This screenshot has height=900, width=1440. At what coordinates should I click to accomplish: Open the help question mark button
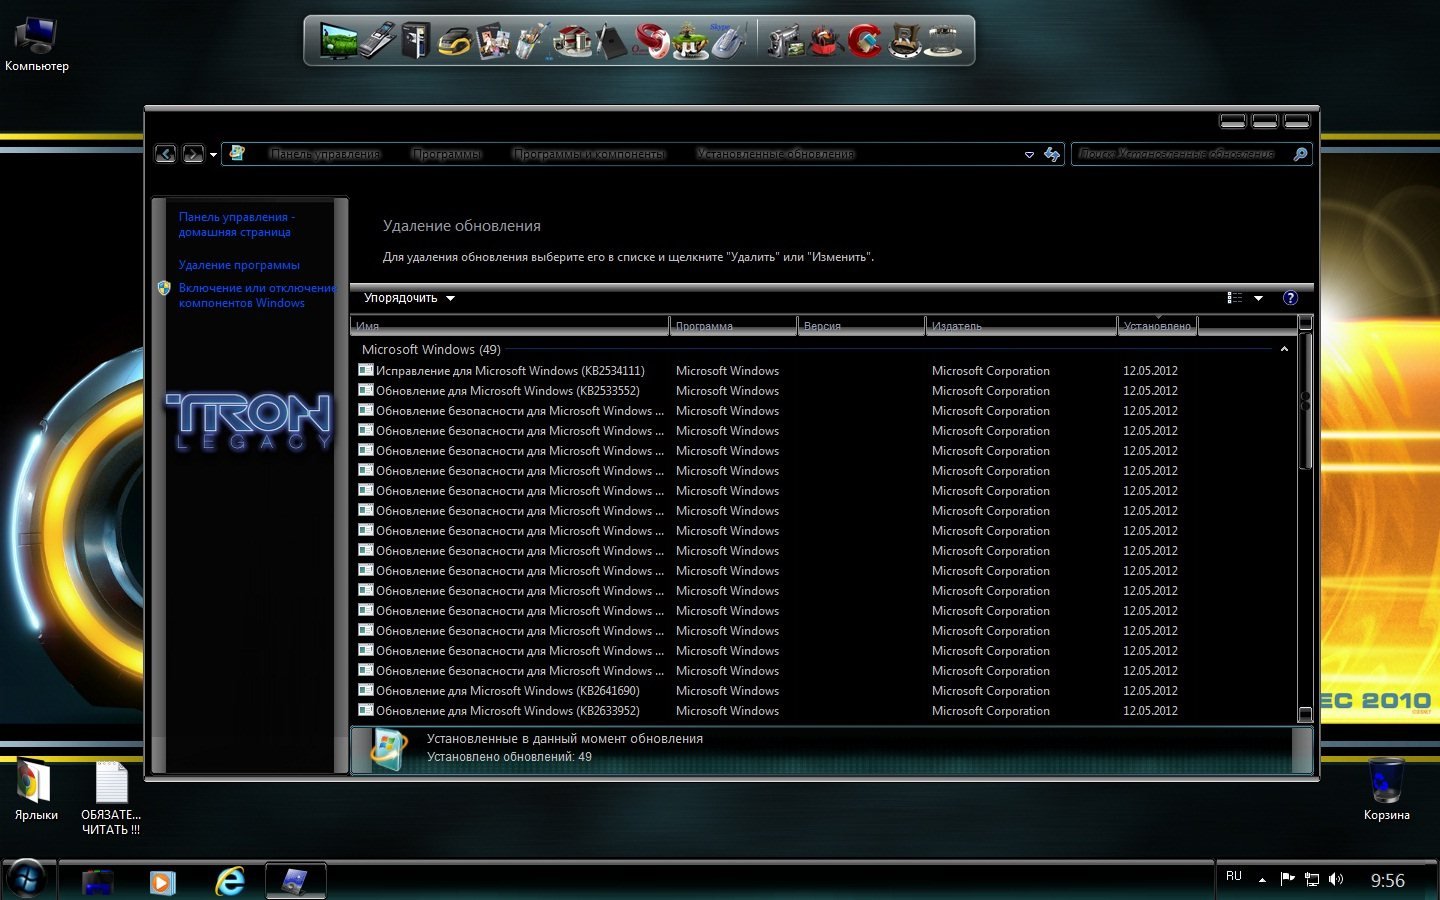click(x=1290, y=298)
